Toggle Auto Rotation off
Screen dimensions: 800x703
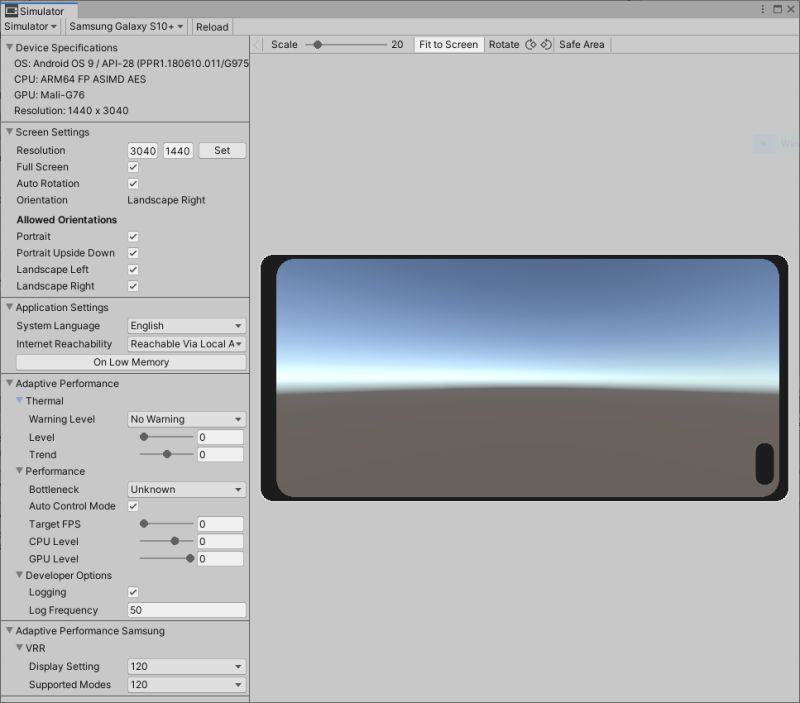(x=131, y=183)
